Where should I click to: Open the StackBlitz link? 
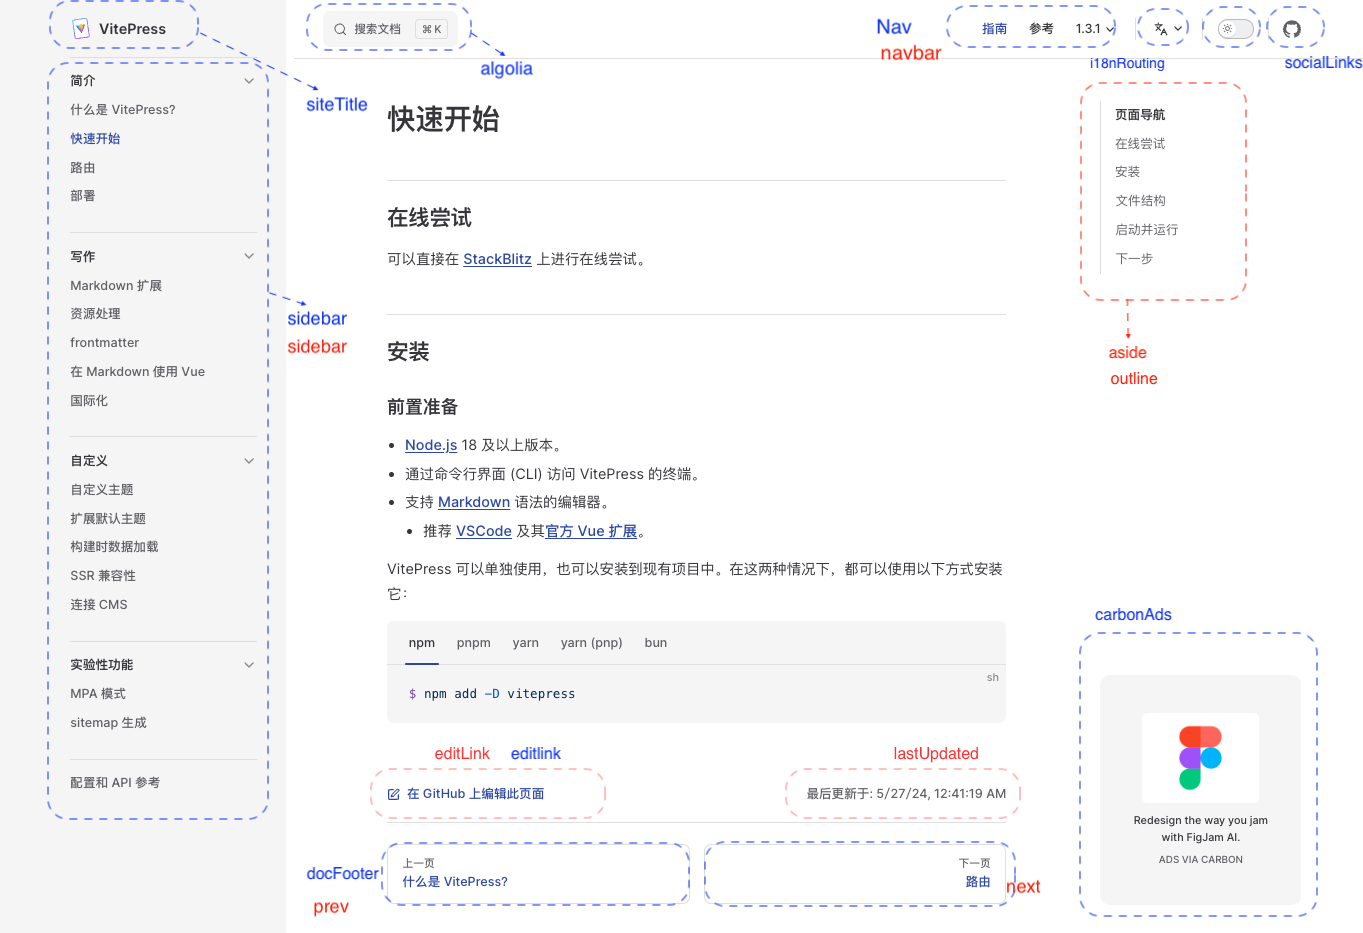pyautogui.click(x=497, y=259)
